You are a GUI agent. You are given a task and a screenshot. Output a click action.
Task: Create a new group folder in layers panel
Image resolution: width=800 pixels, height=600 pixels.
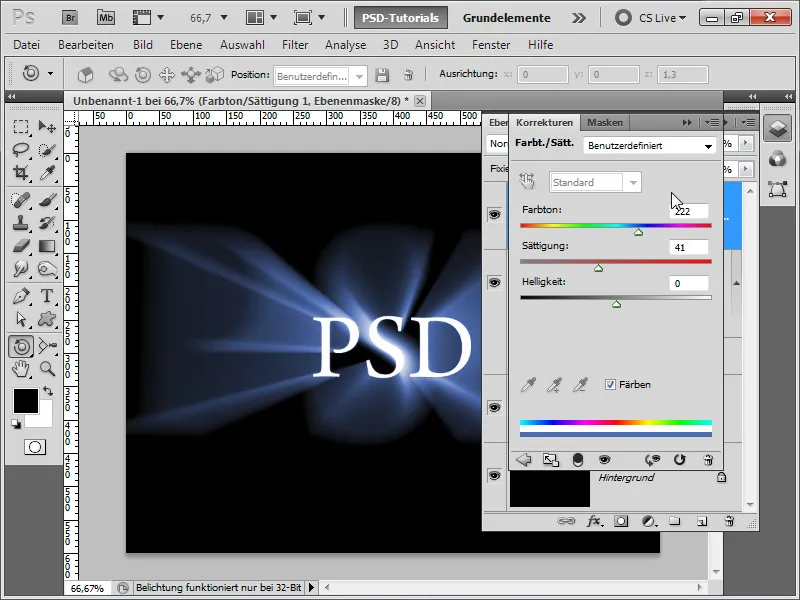pyautogui.click(x=674, y=521)
